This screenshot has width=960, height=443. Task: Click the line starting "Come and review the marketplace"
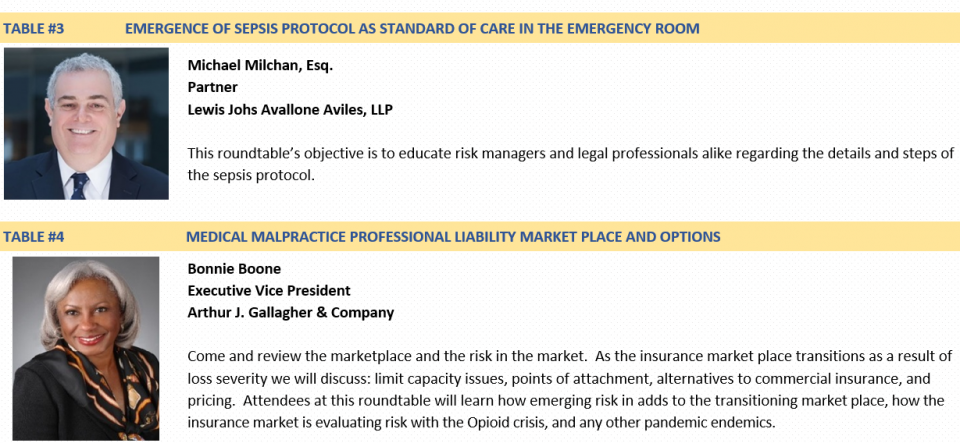[x=570, y=356]
